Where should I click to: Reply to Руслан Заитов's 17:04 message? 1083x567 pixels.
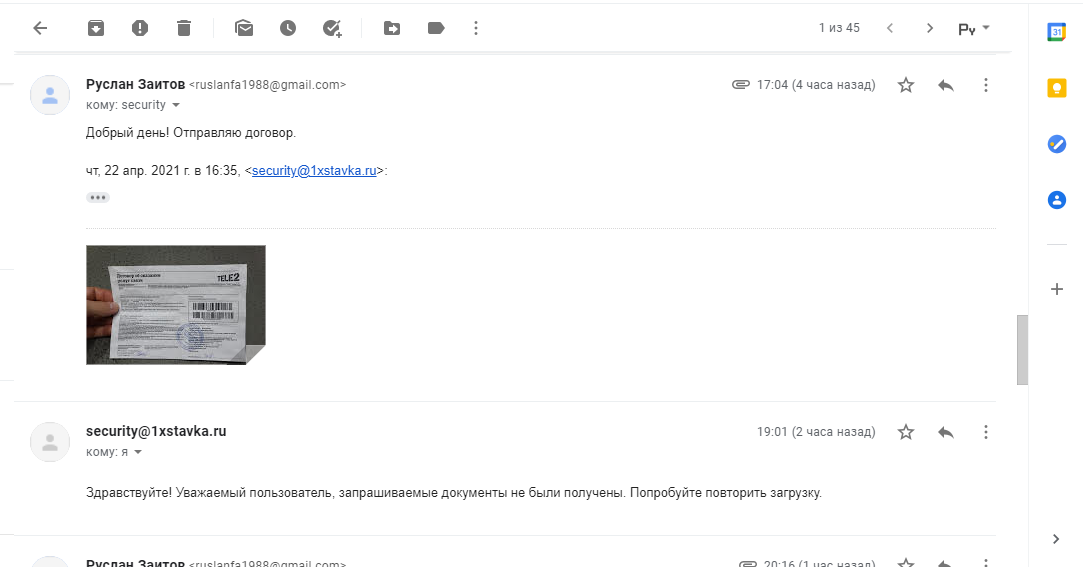pos(946,85)
